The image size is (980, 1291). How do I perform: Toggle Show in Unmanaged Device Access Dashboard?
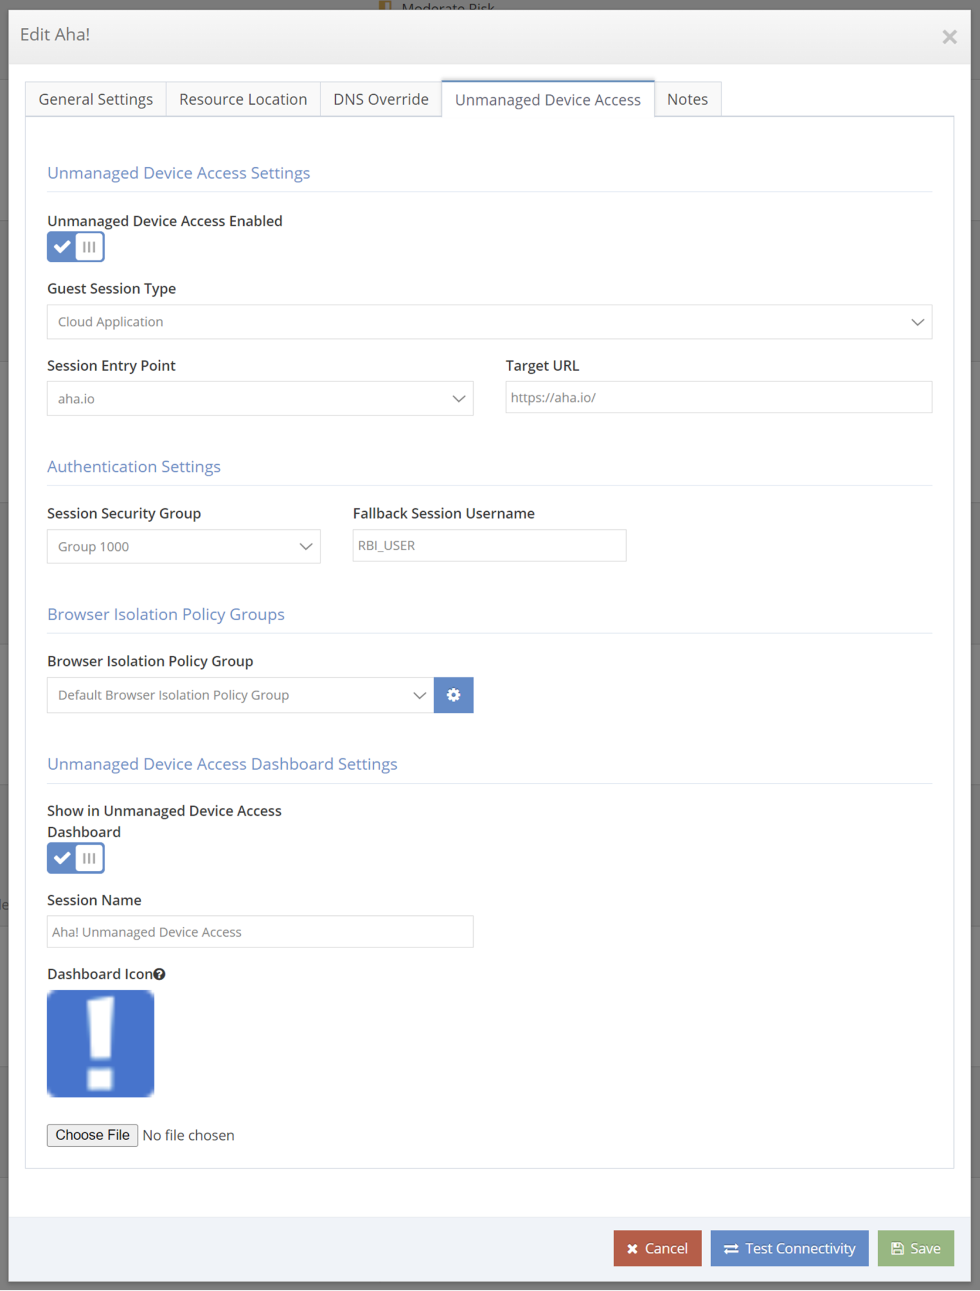[76, 858]
